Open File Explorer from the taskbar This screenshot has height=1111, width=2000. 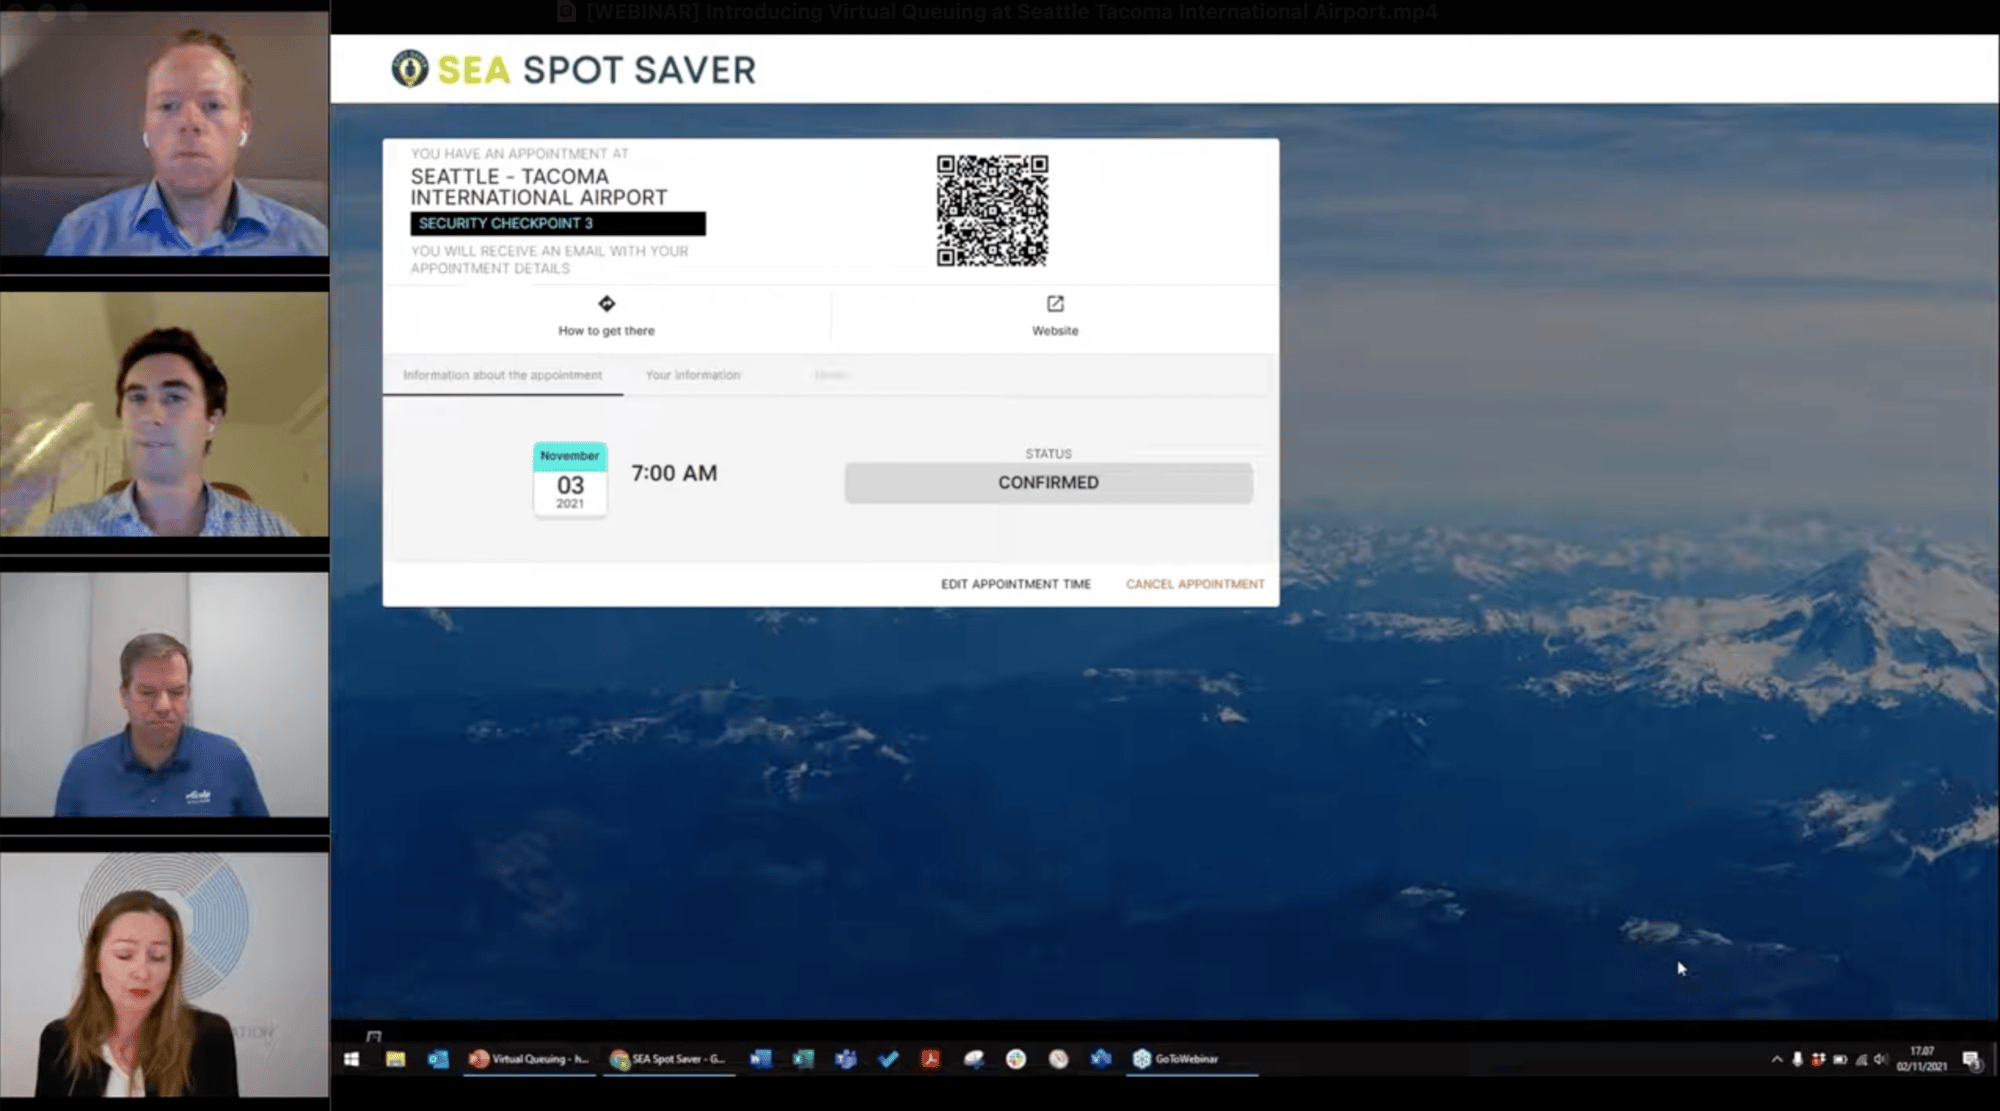point(395,1059)
